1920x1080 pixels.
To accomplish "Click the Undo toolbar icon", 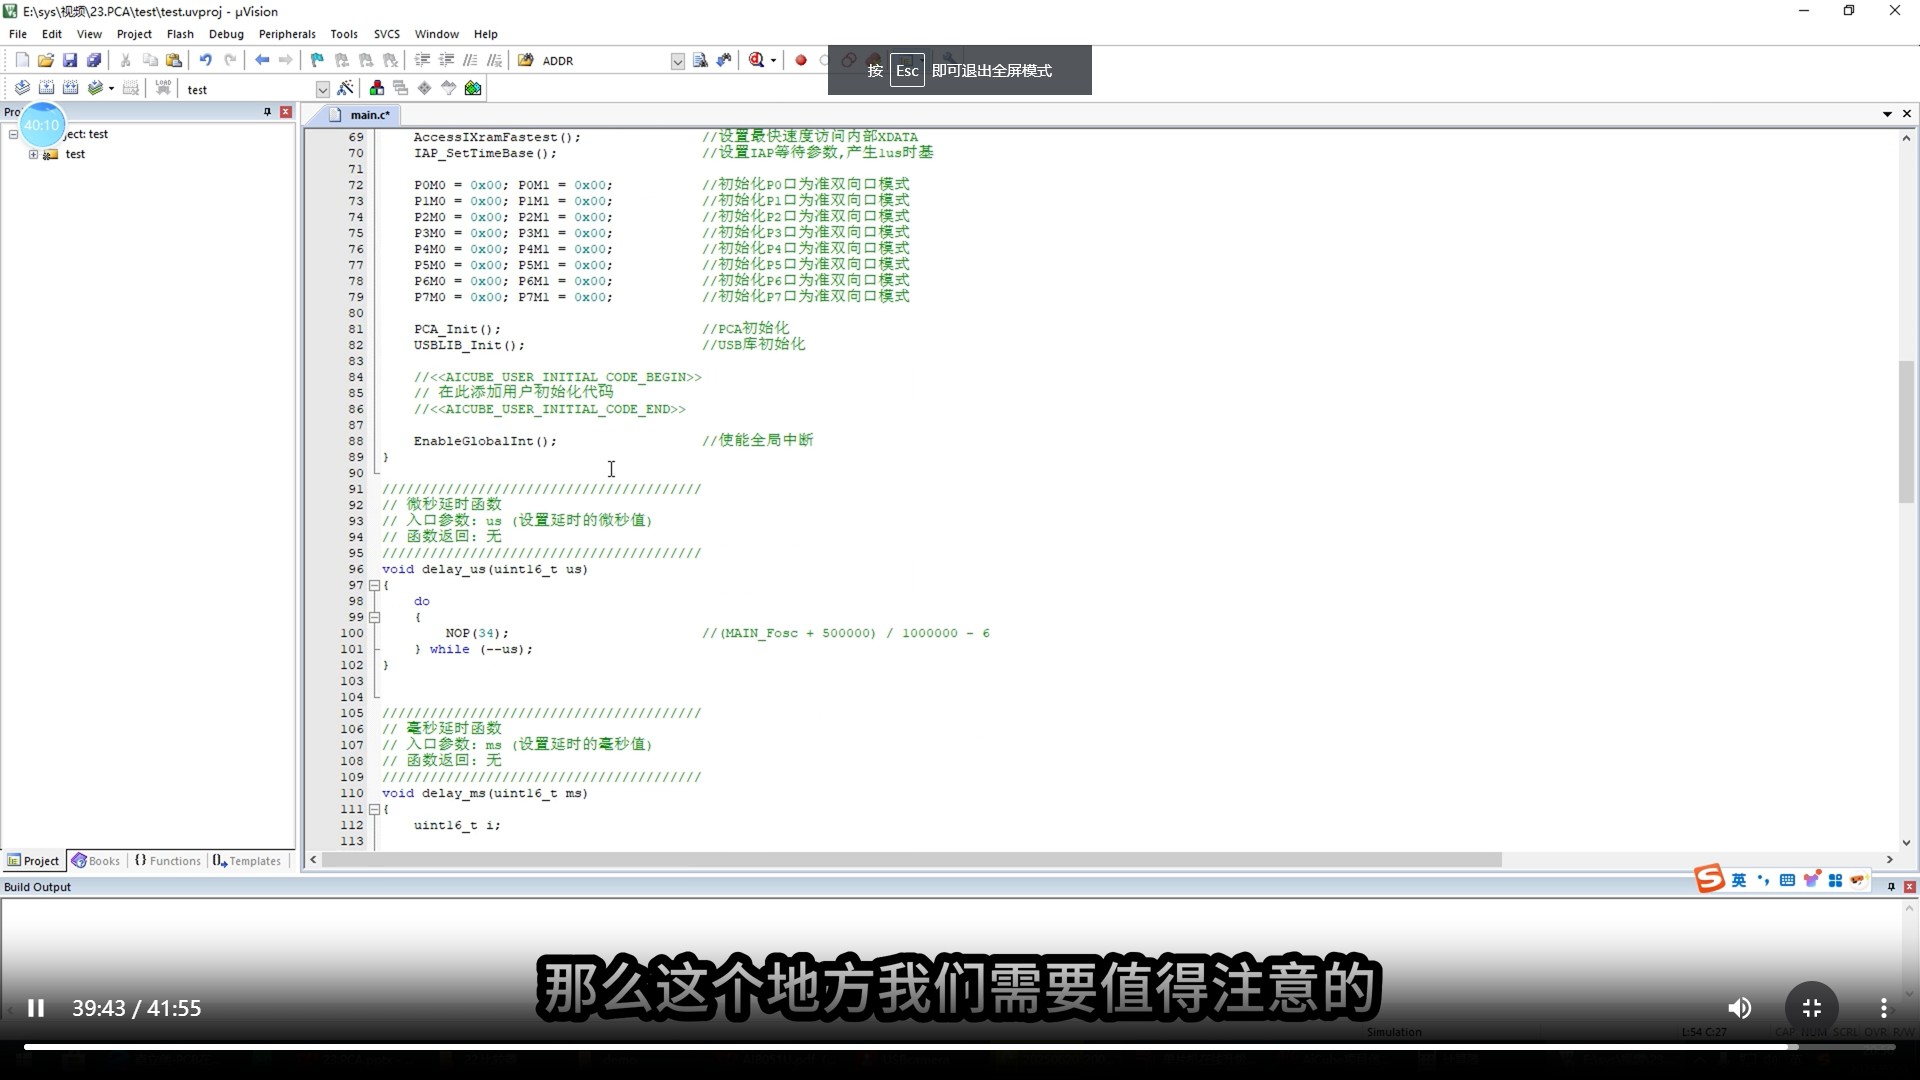I will [x=205, y=60].
